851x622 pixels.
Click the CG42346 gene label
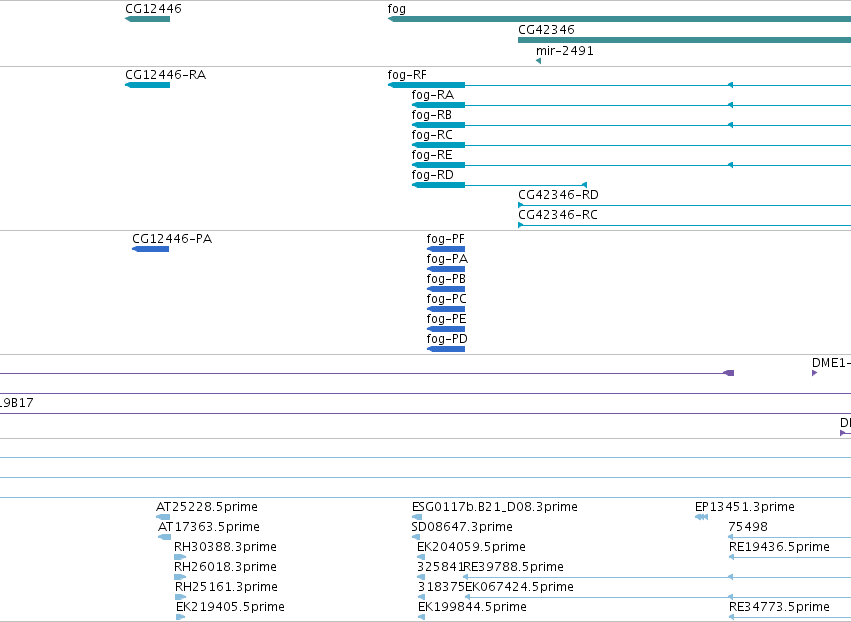tap(546, 30)
